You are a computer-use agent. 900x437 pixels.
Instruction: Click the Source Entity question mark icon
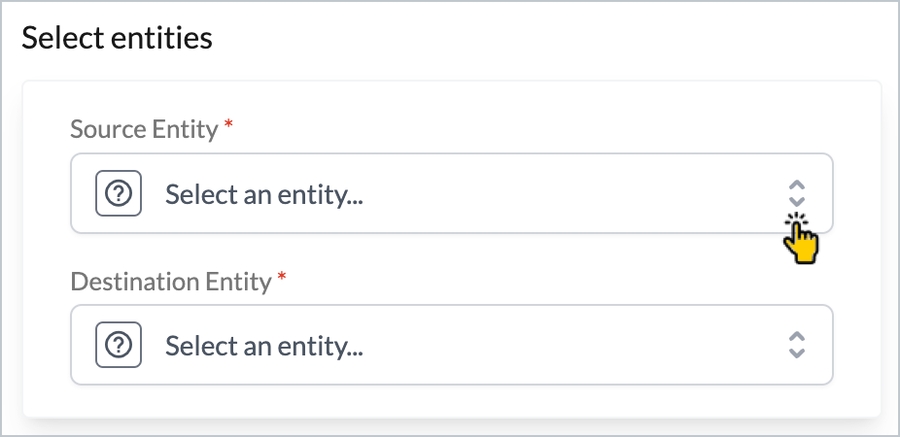point(118,193)
